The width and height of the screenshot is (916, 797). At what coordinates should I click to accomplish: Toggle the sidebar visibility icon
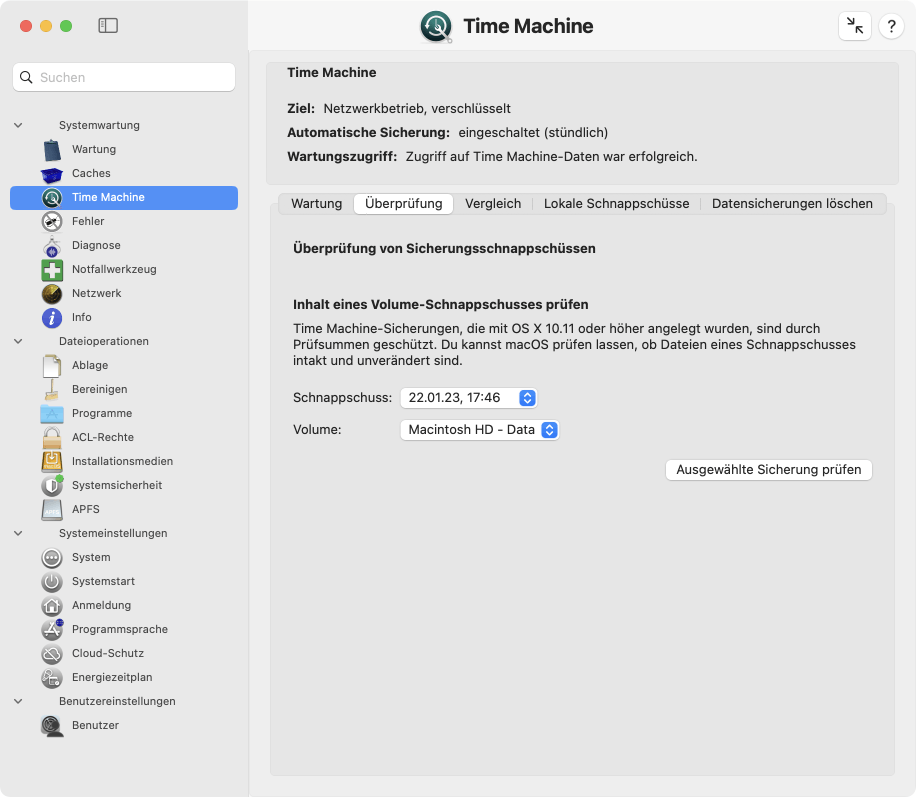tap(108, 26)
